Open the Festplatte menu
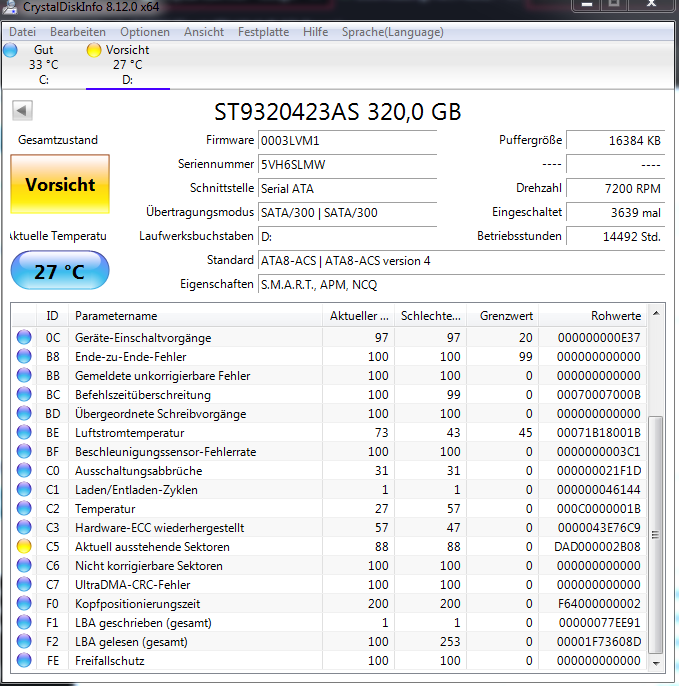This screenshot has width=679, height=686. click(263, 32)
